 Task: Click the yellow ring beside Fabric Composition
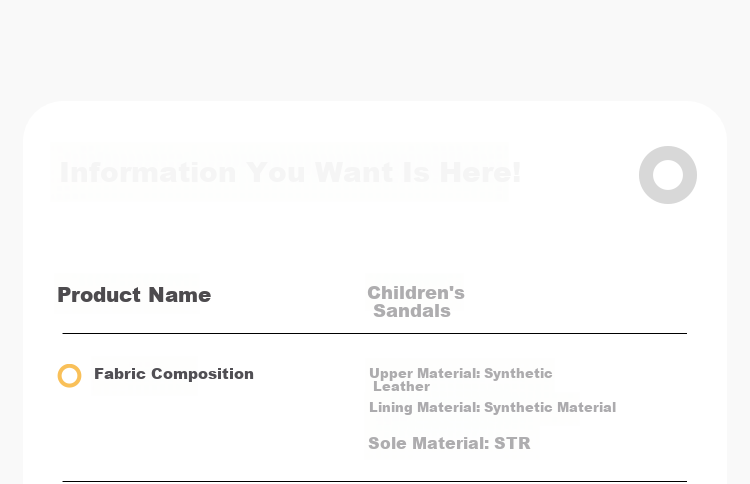pos(69,375)
